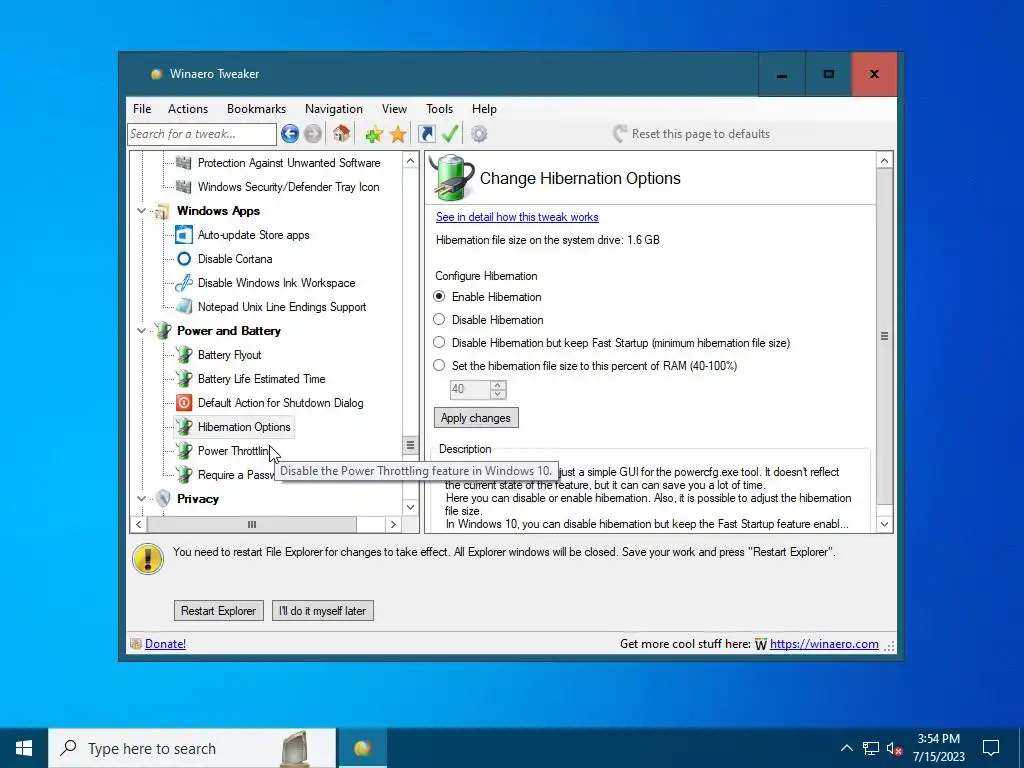Open the File menu
This screenshot has width=1024, height=768.
142,109
